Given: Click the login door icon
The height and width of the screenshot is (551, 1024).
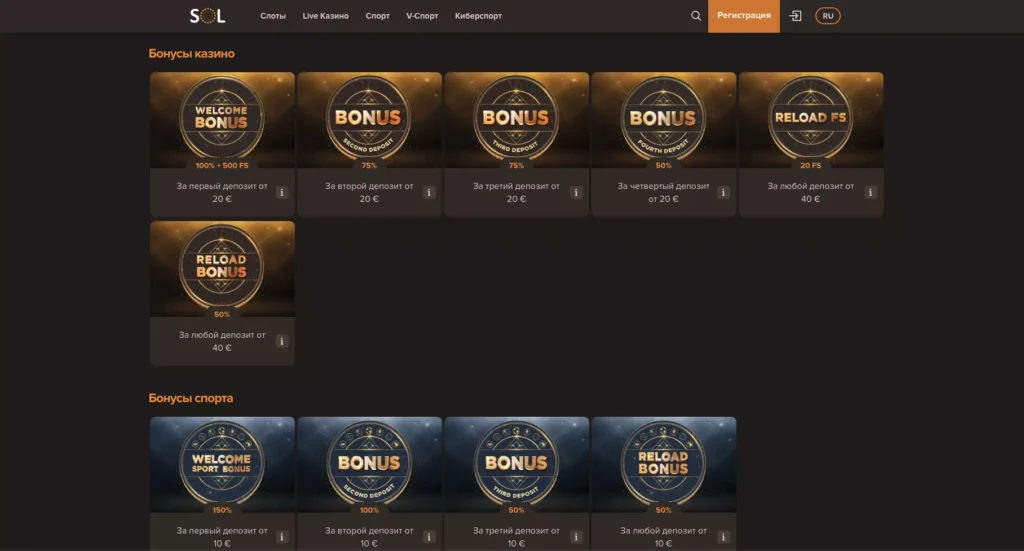Looking at the screenshot, I should (796, 16).
